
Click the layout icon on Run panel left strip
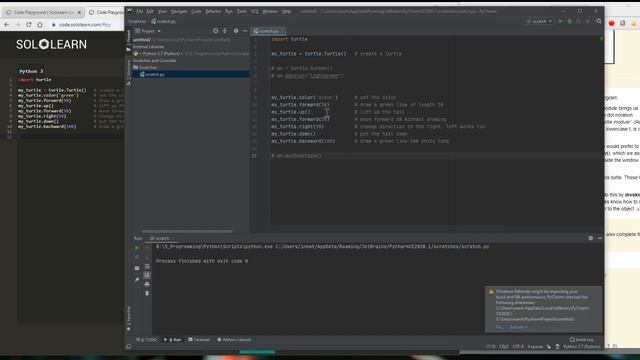[x=137, y=268]
